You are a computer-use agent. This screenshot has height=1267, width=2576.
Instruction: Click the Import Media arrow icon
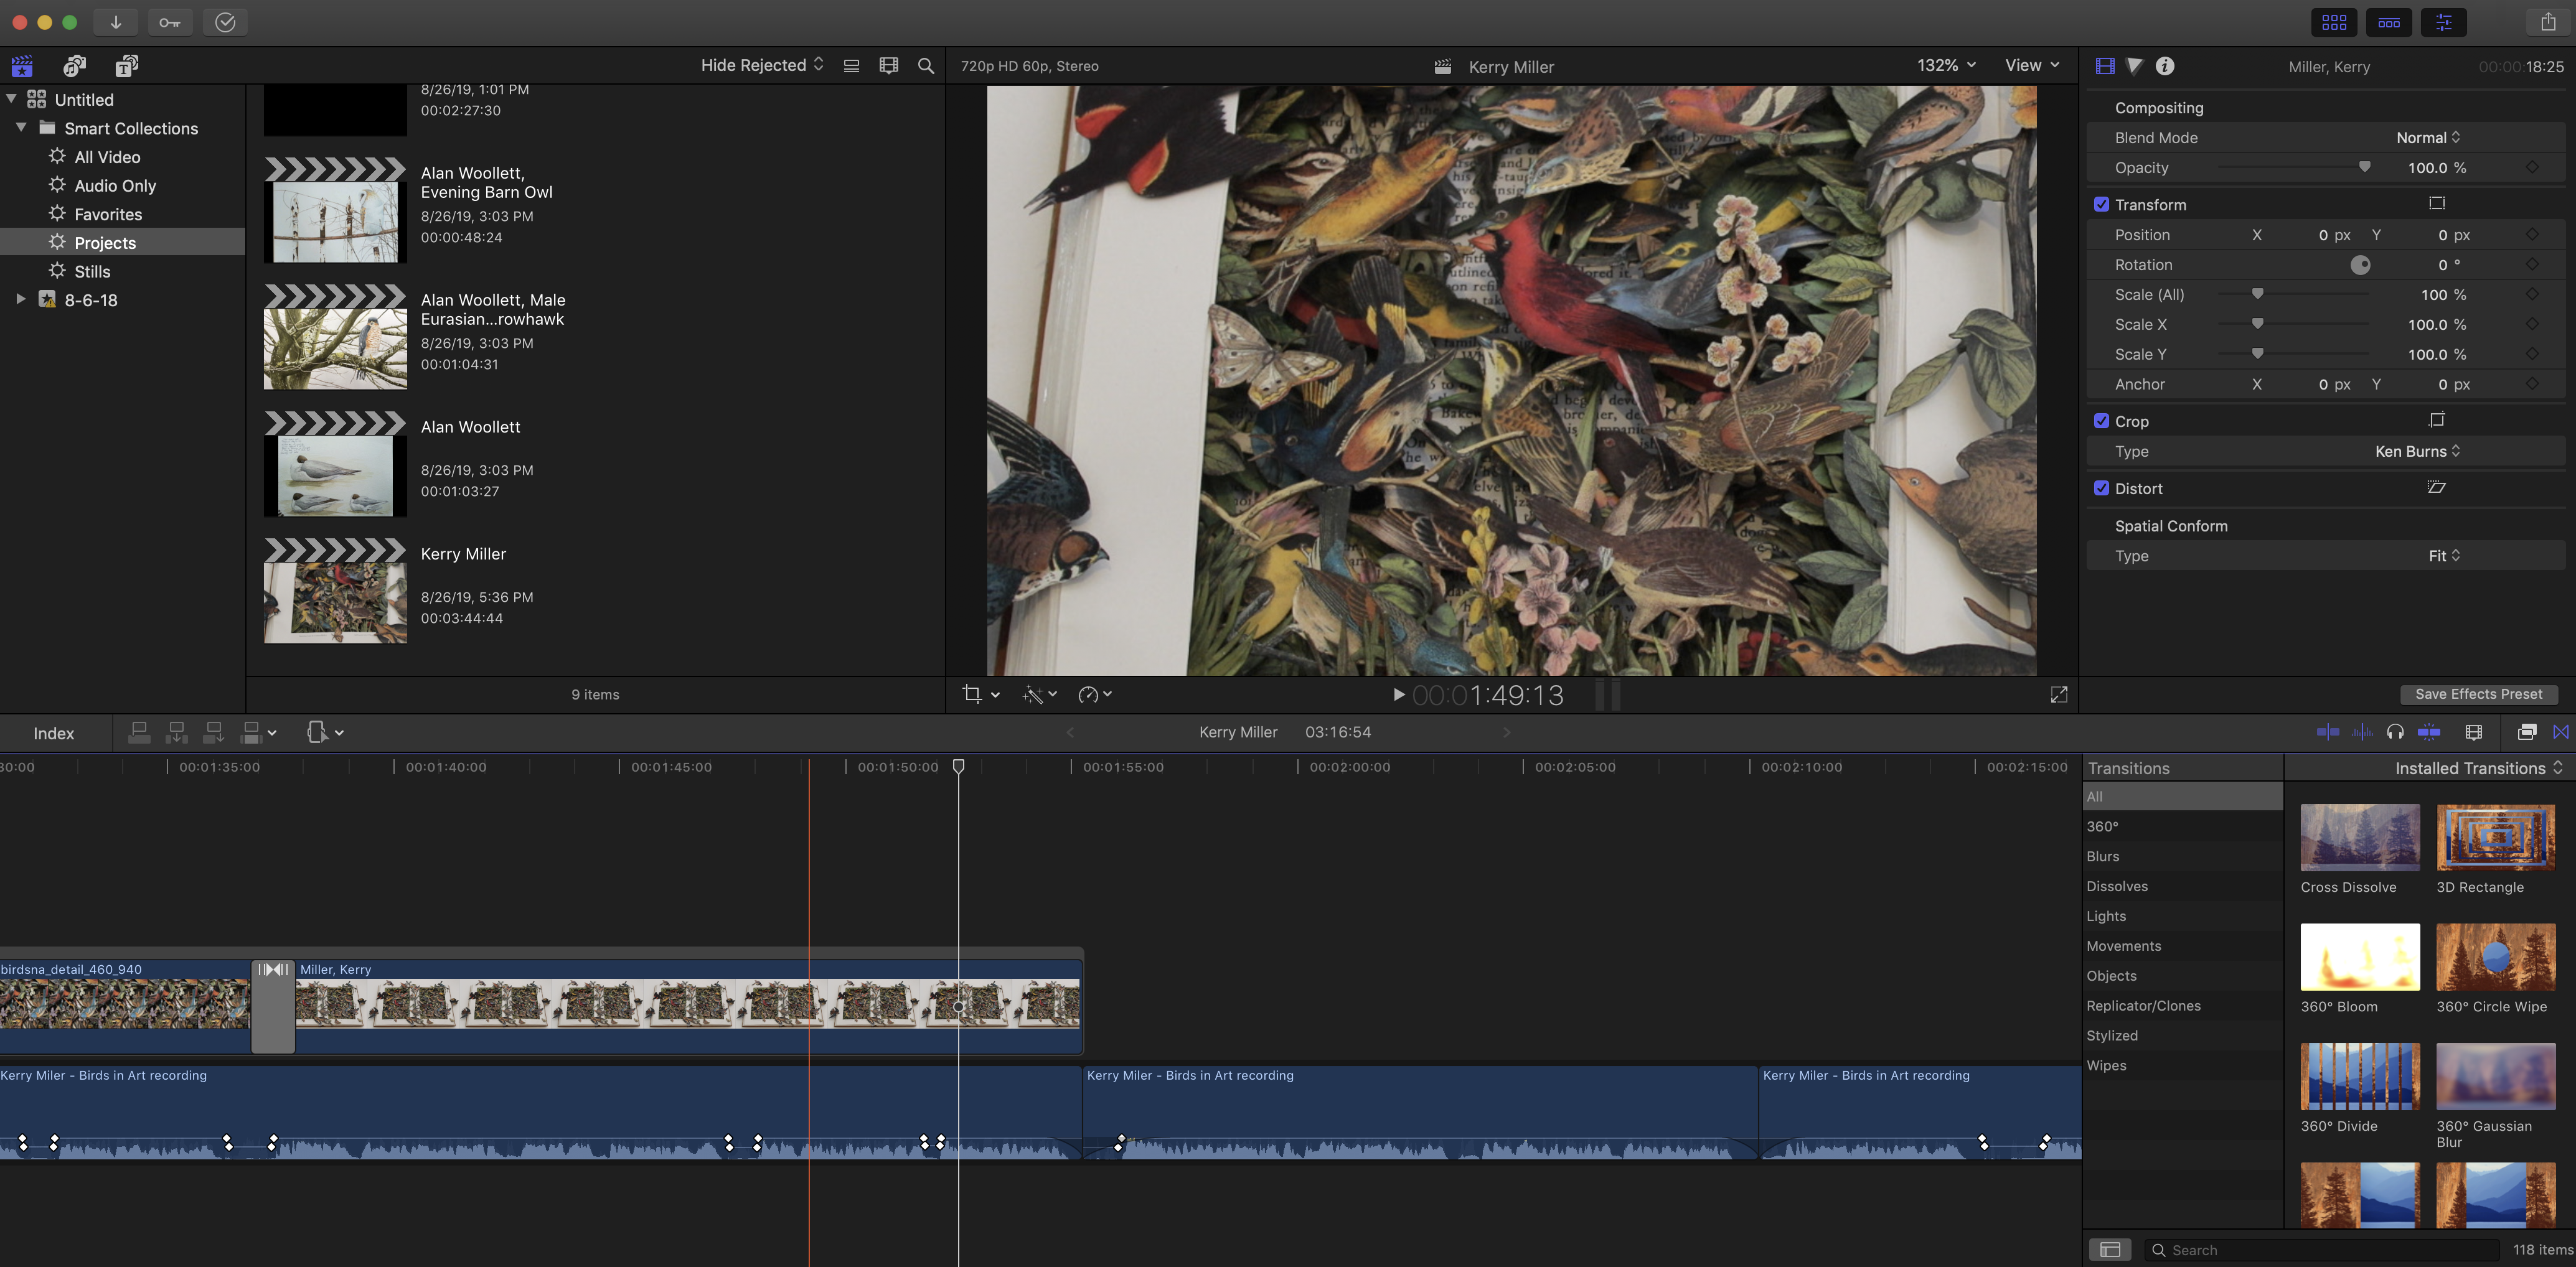116,22
